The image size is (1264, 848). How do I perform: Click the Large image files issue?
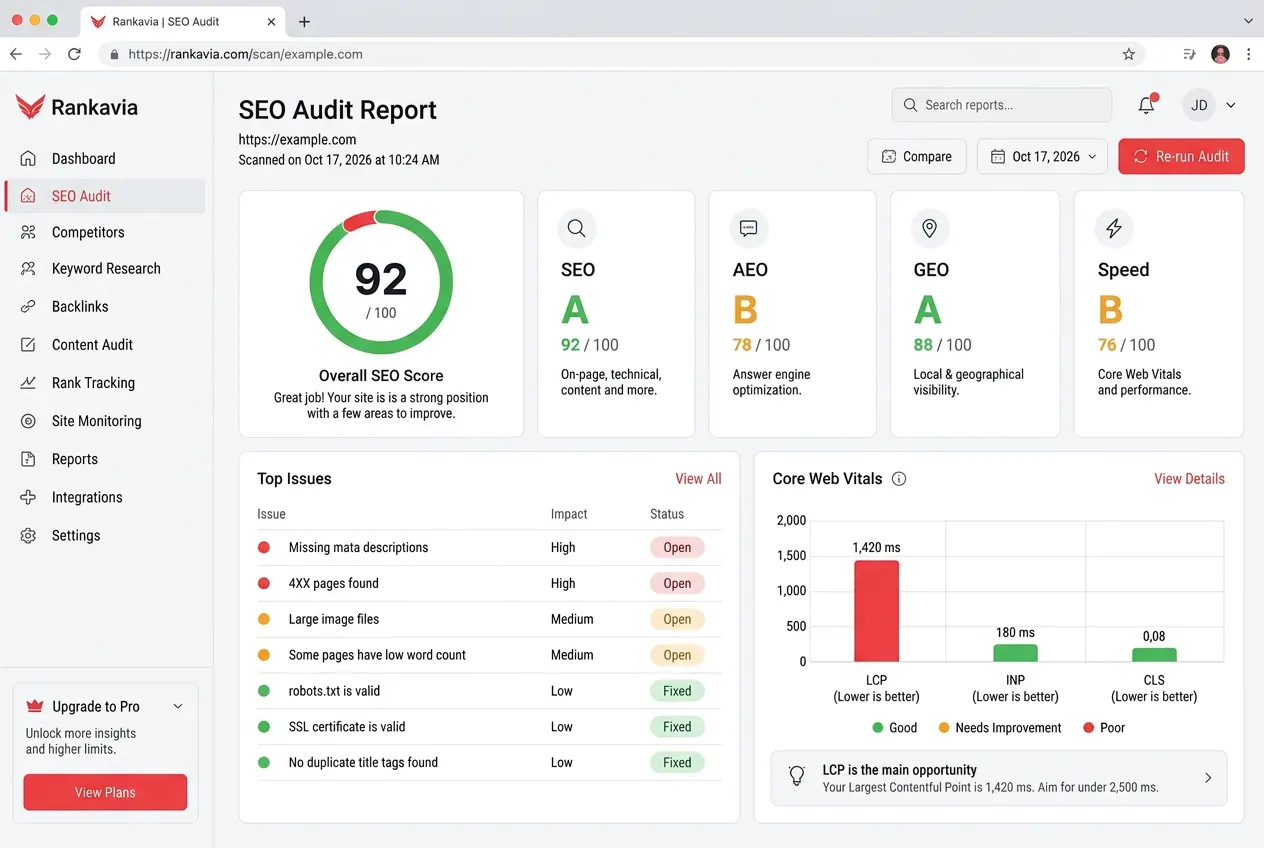pos(334,619)
